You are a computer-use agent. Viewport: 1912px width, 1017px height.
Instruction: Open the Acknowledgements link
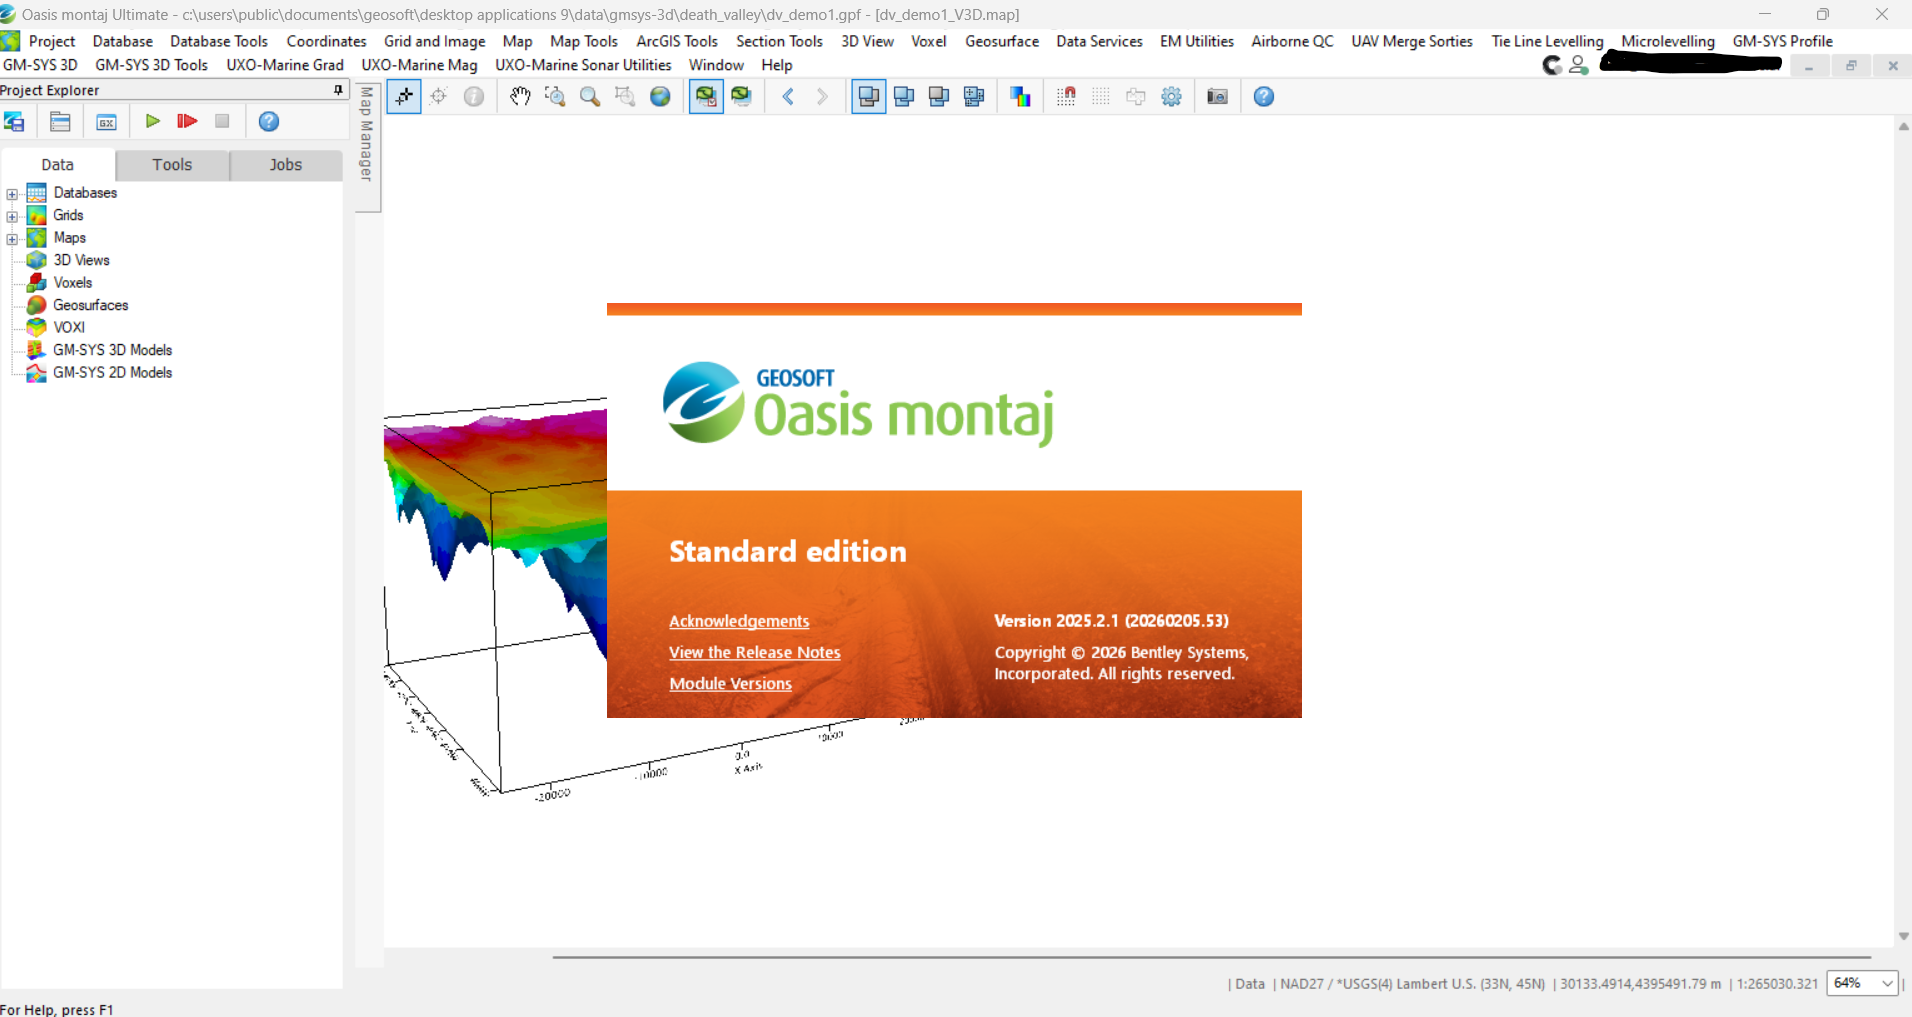coord(739,621)
